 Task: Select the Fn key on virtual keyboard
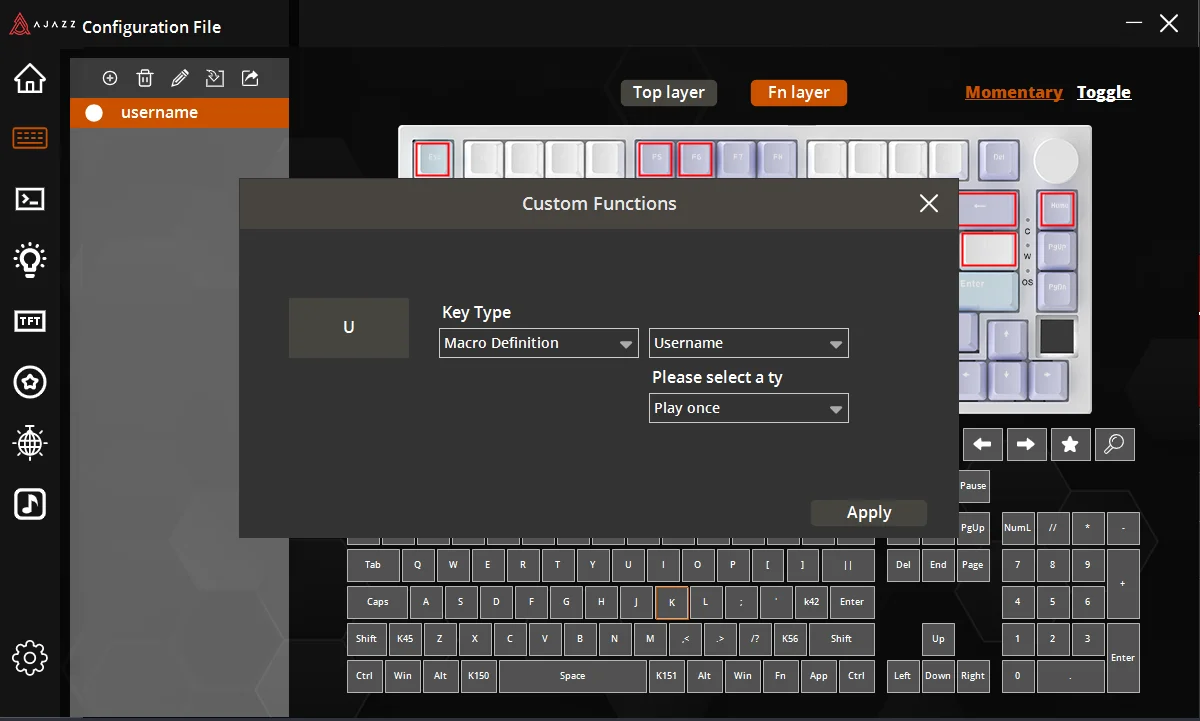coord(780,676)
